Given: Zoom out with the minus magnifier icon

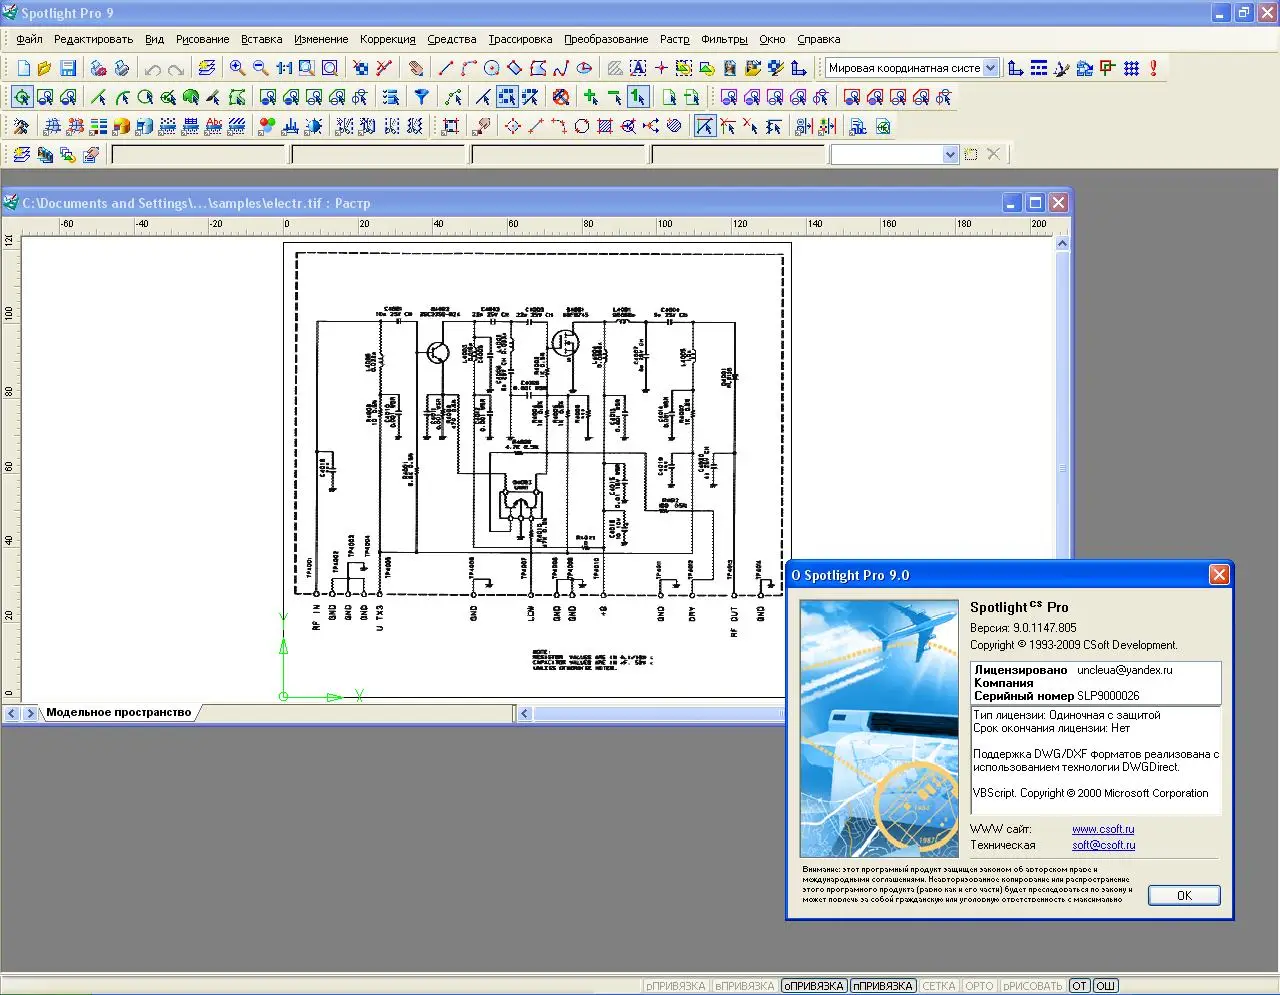Looking at the screenshot, I should point(261,68).
